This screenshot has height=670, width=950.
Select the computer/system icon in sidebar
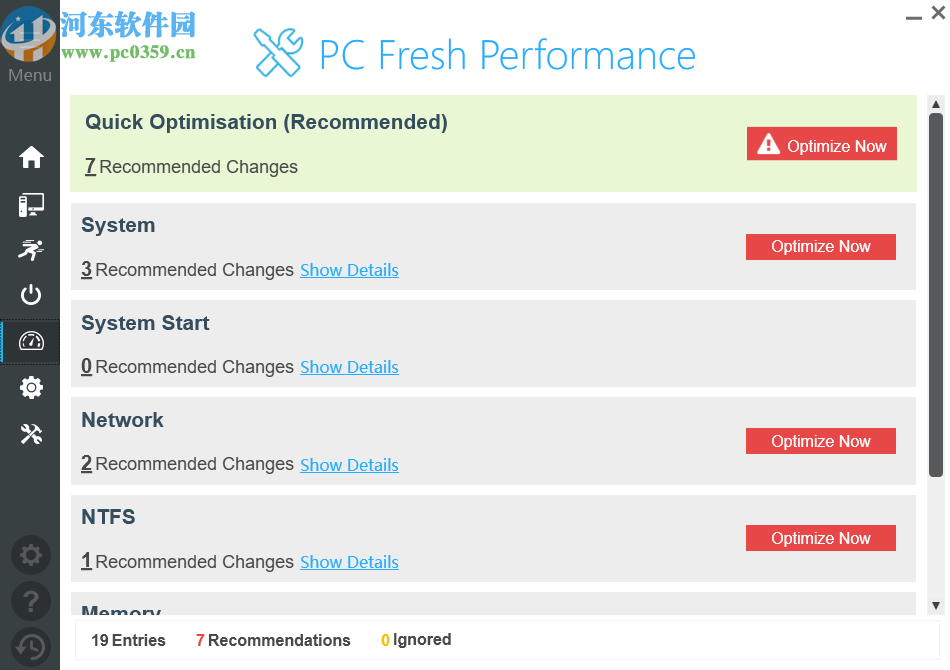pos(30,203)
